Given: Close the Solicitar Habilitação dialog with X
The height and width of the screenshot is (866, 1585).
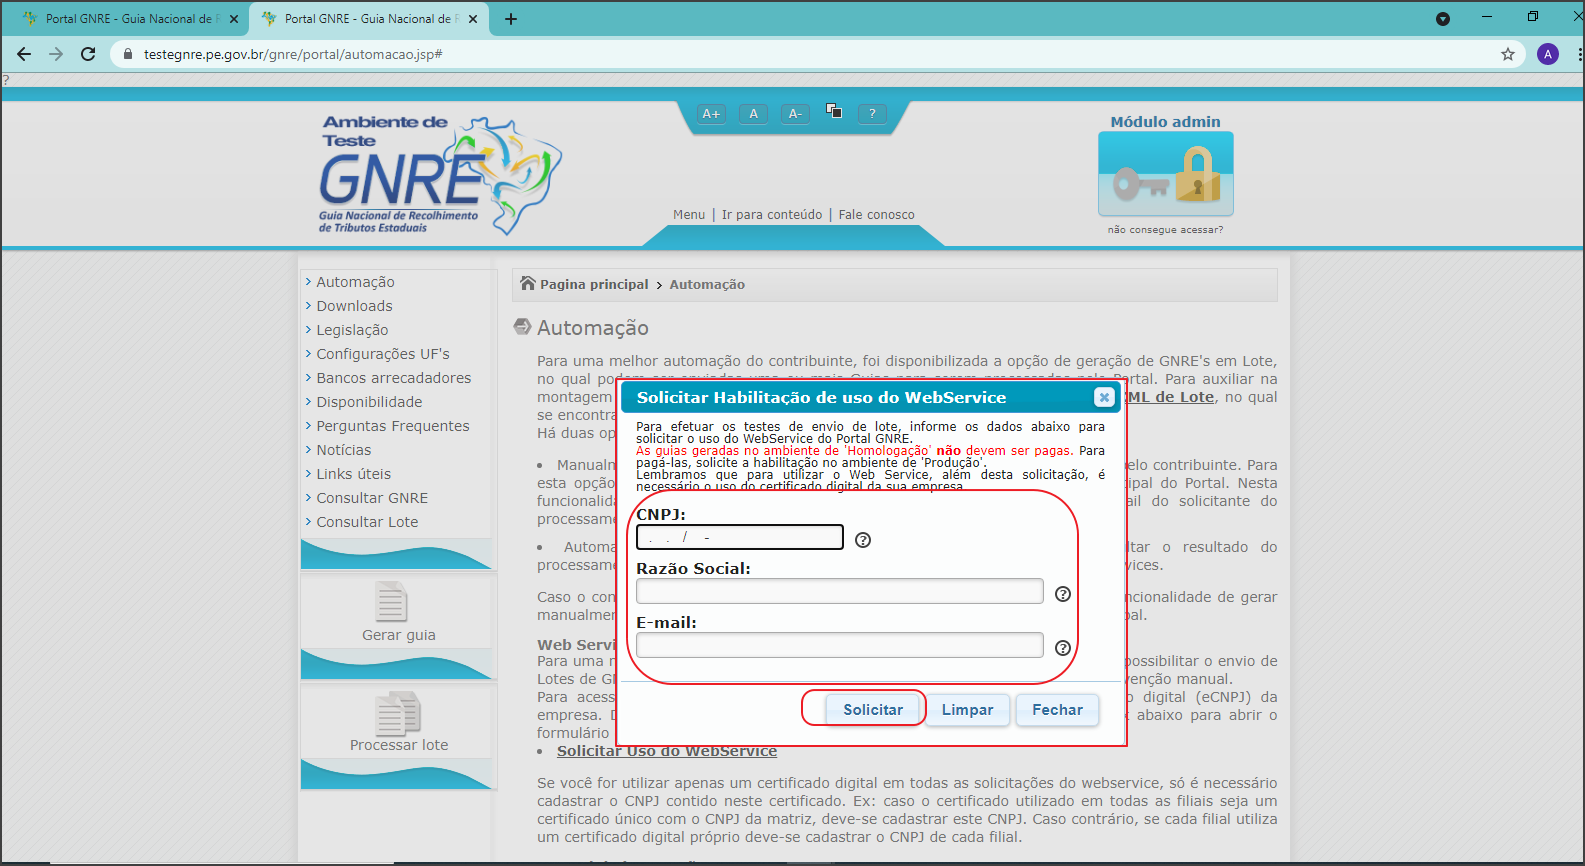Looking at the screenshot, I should pos(1104,397).
